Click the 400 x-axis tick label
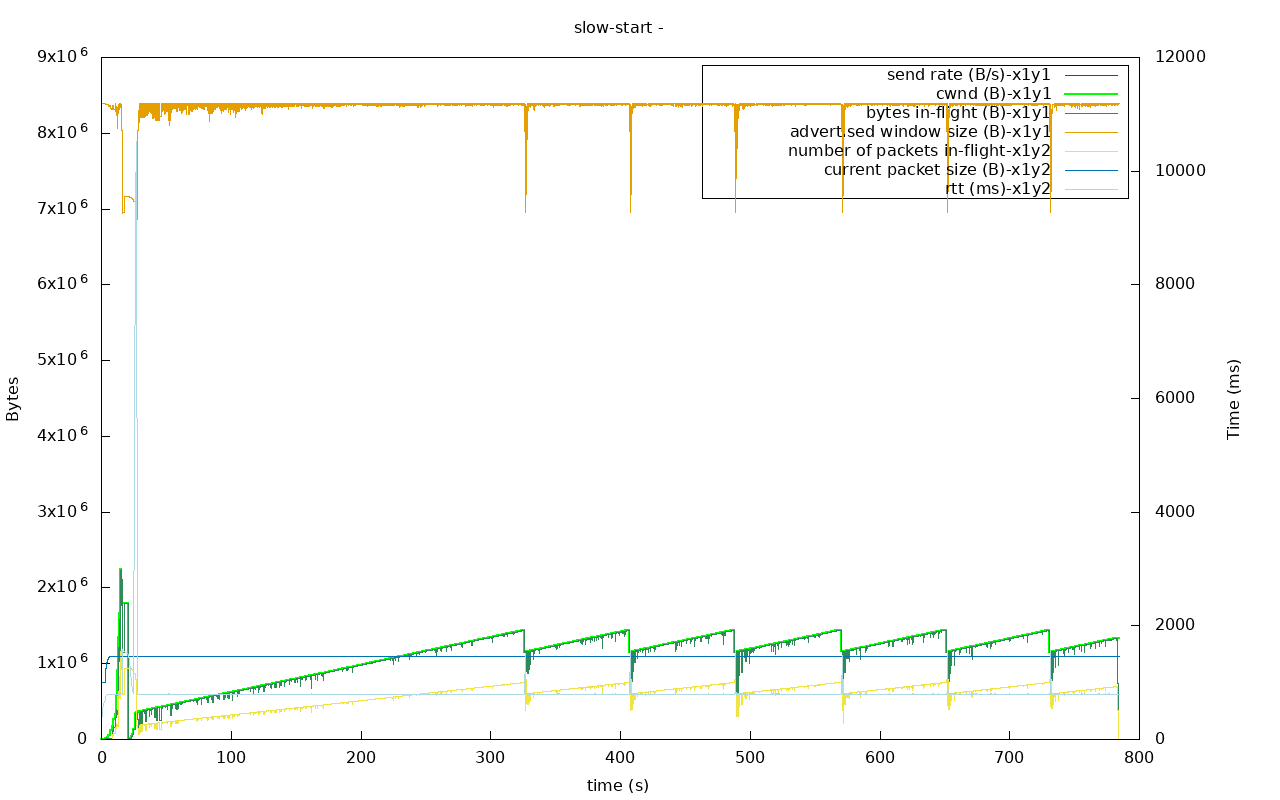 click(620, 759)
